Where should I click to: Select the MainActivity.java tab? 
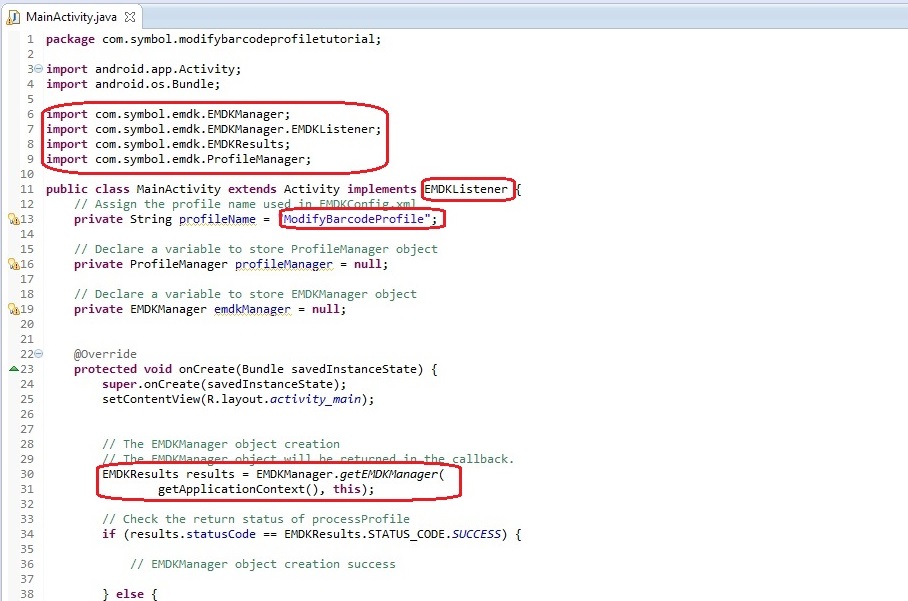click(x=72, y=16)
